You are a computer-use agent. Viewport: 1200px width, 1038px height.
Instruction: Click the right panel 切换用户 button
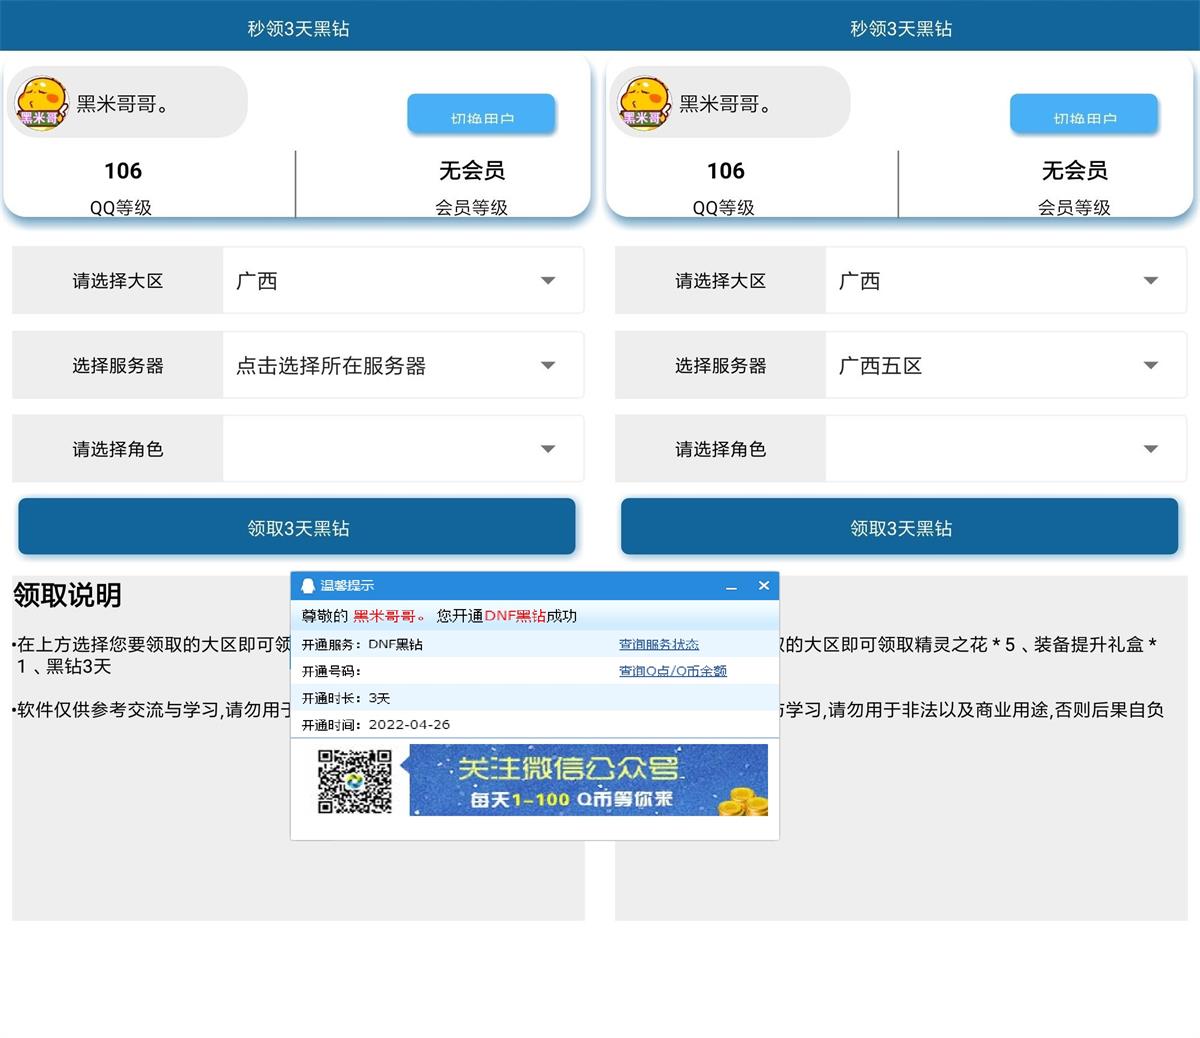click(1085, 113)
